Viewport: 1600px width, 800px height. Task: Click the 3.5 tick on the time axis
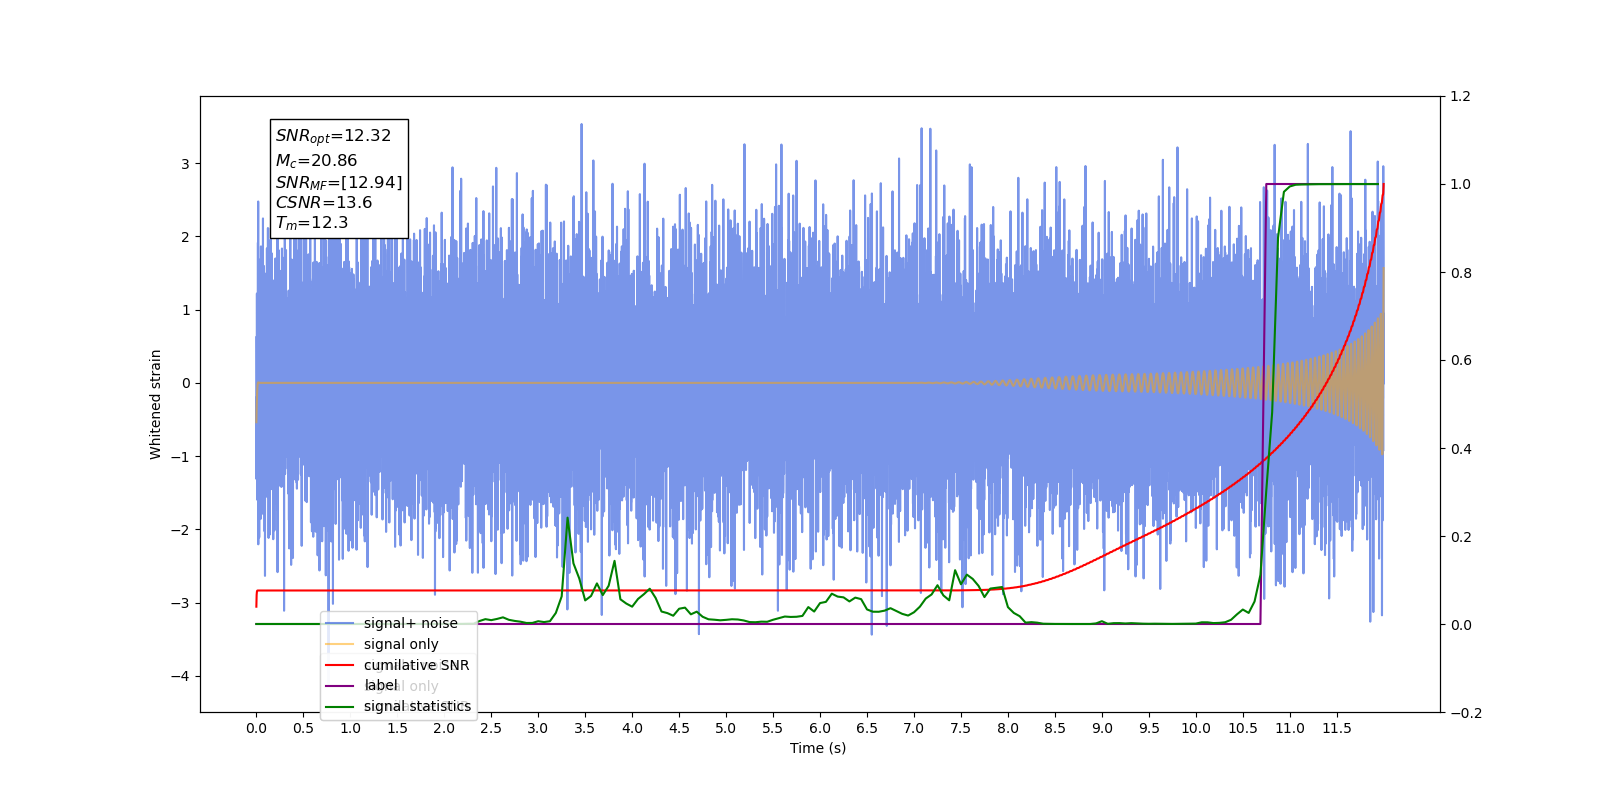(x=585, y=728)
